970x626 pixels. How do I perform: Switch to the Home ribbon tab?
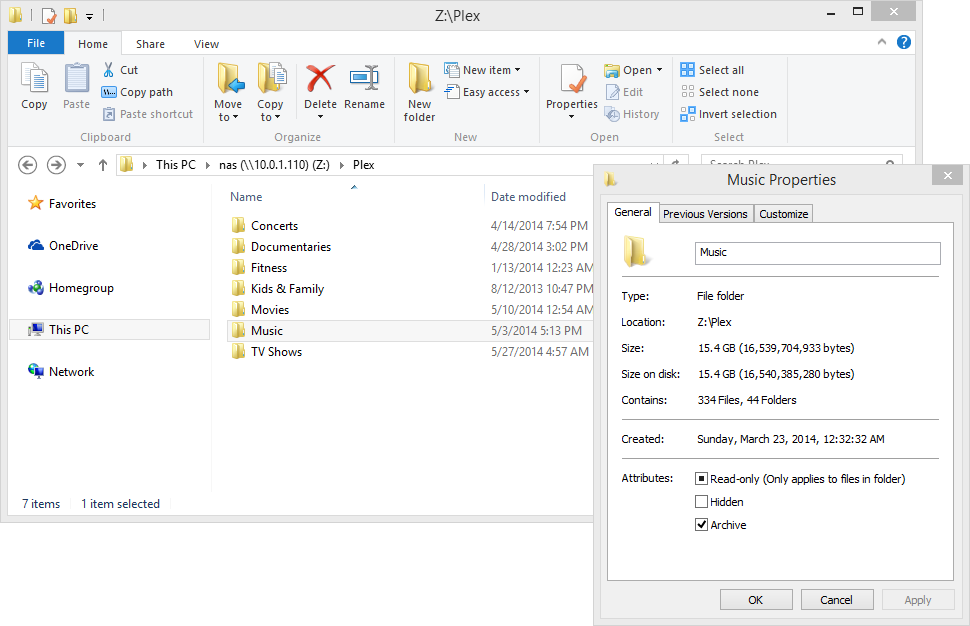(93, 44)
